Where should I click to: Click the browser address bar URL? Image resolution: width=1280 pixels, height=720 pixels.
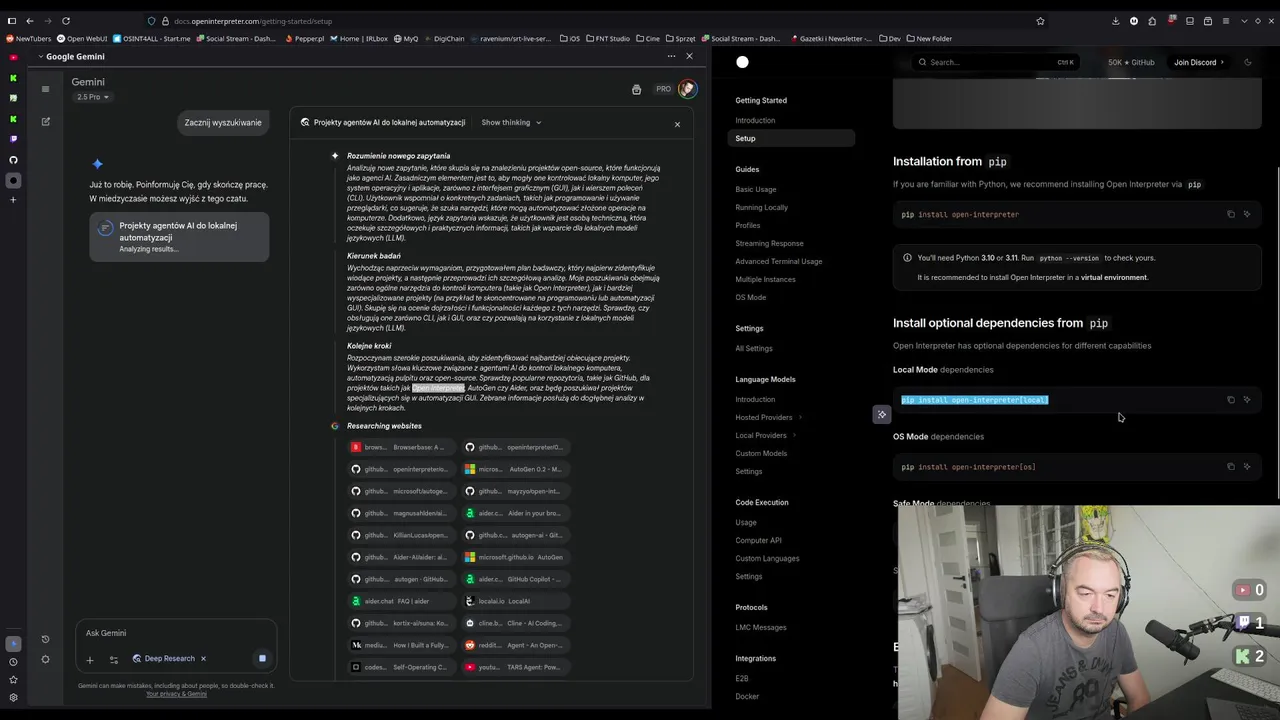click(253, 21)
